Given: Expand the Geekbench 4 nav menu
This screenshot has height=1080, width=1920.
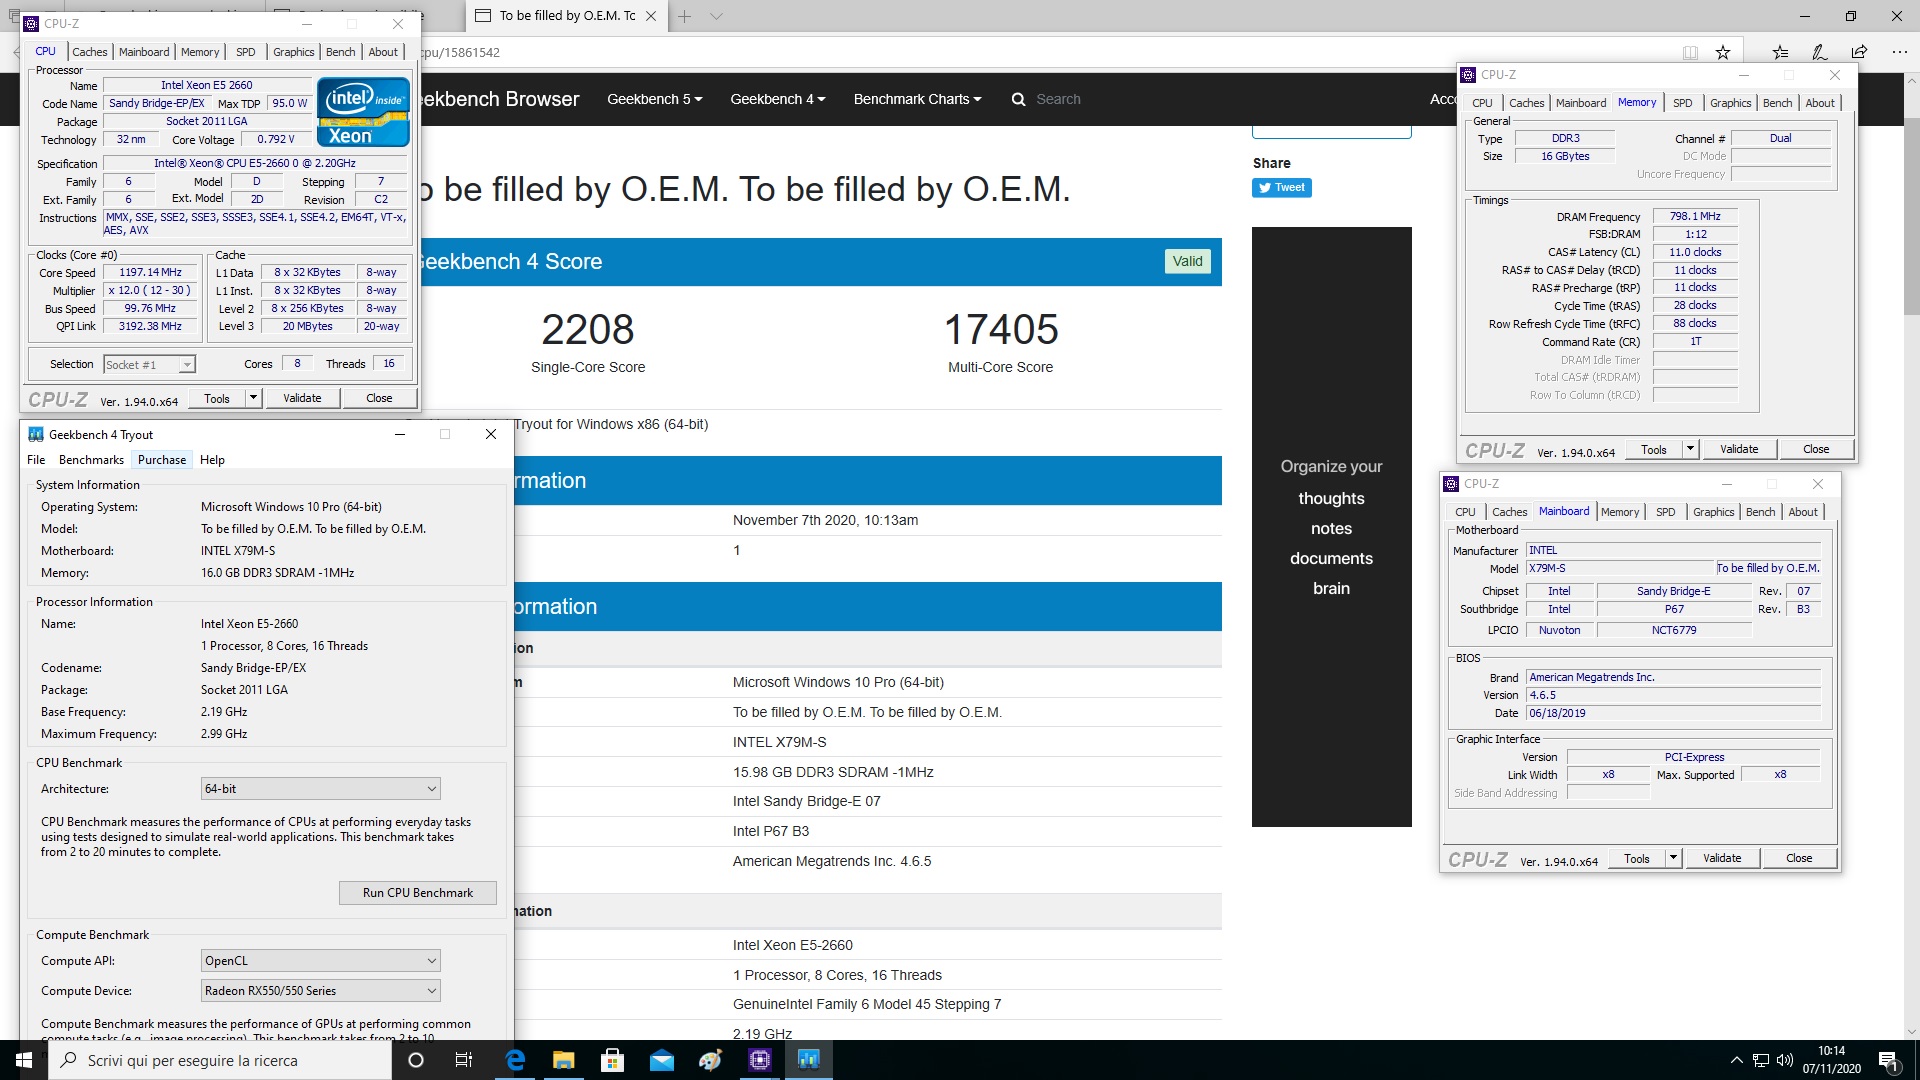Looking at the screenshot, I should (x=777, y=99).
